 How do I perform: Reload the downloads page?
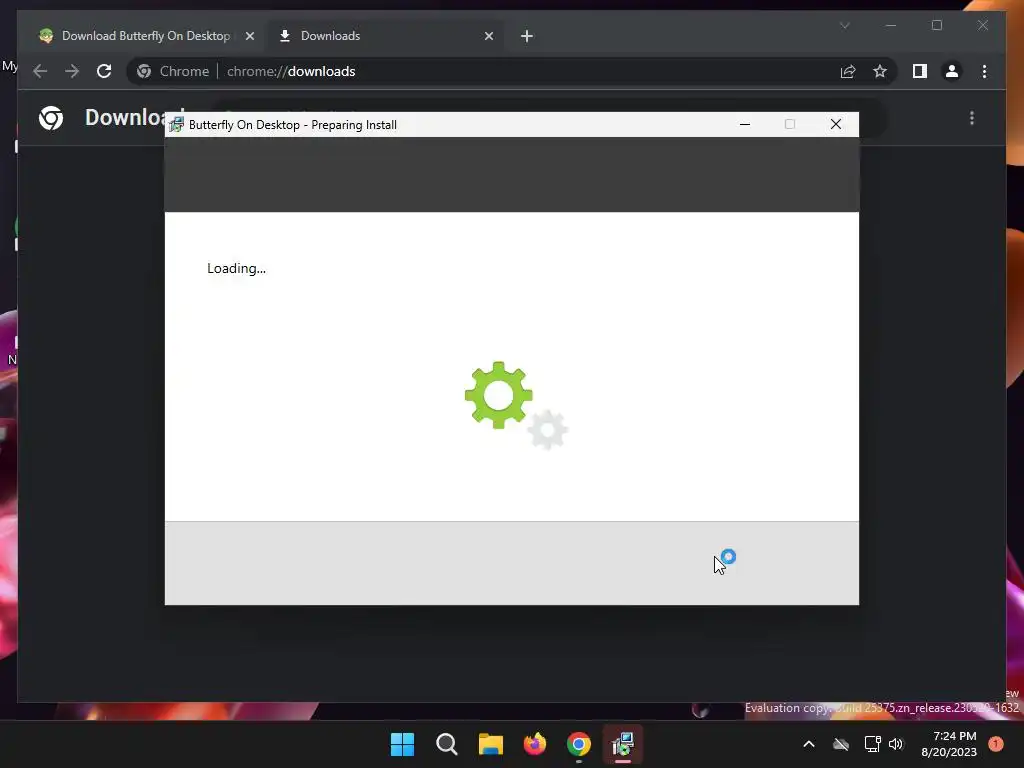point(104,71)
